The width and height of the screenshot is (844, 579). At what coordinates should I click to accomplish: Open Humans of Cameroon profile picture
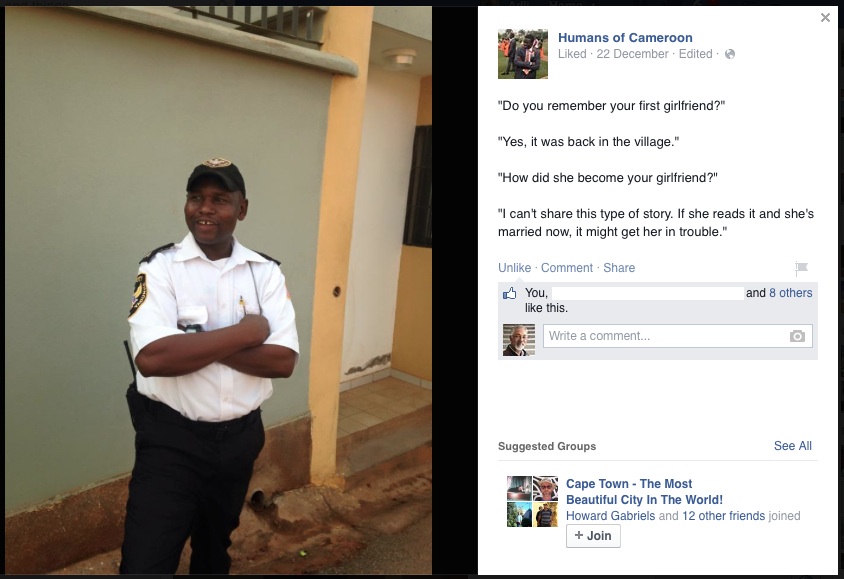point(523,54)
